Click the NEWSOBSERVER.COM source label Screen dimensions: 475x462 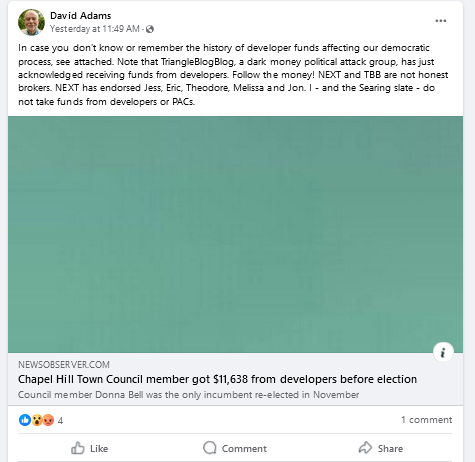click(64, 365)
